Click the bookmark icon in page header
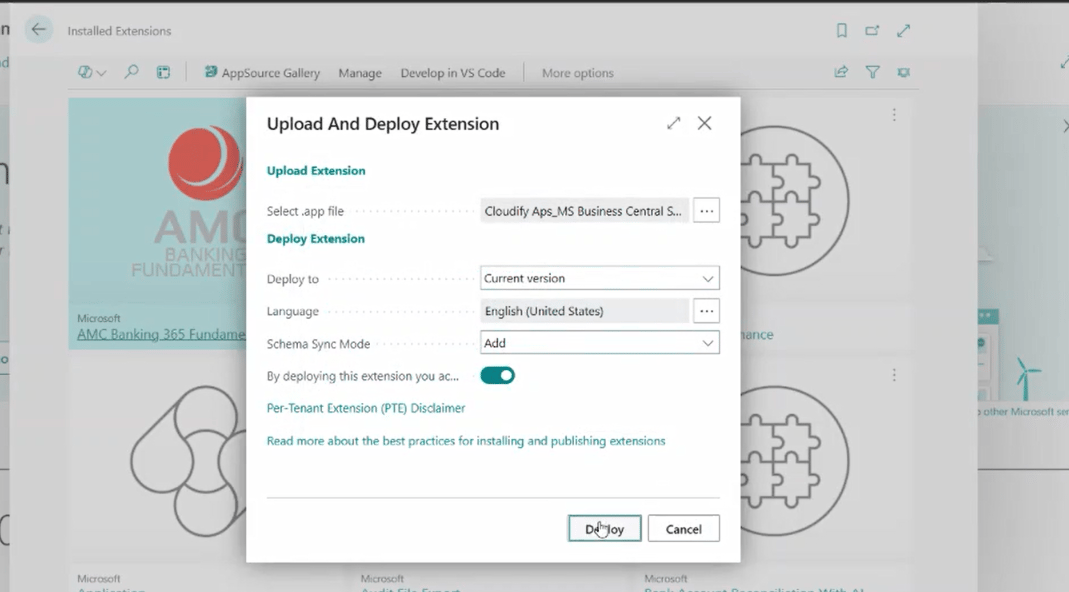Viewport: 1069px width, 592px height. pos(841,31)
